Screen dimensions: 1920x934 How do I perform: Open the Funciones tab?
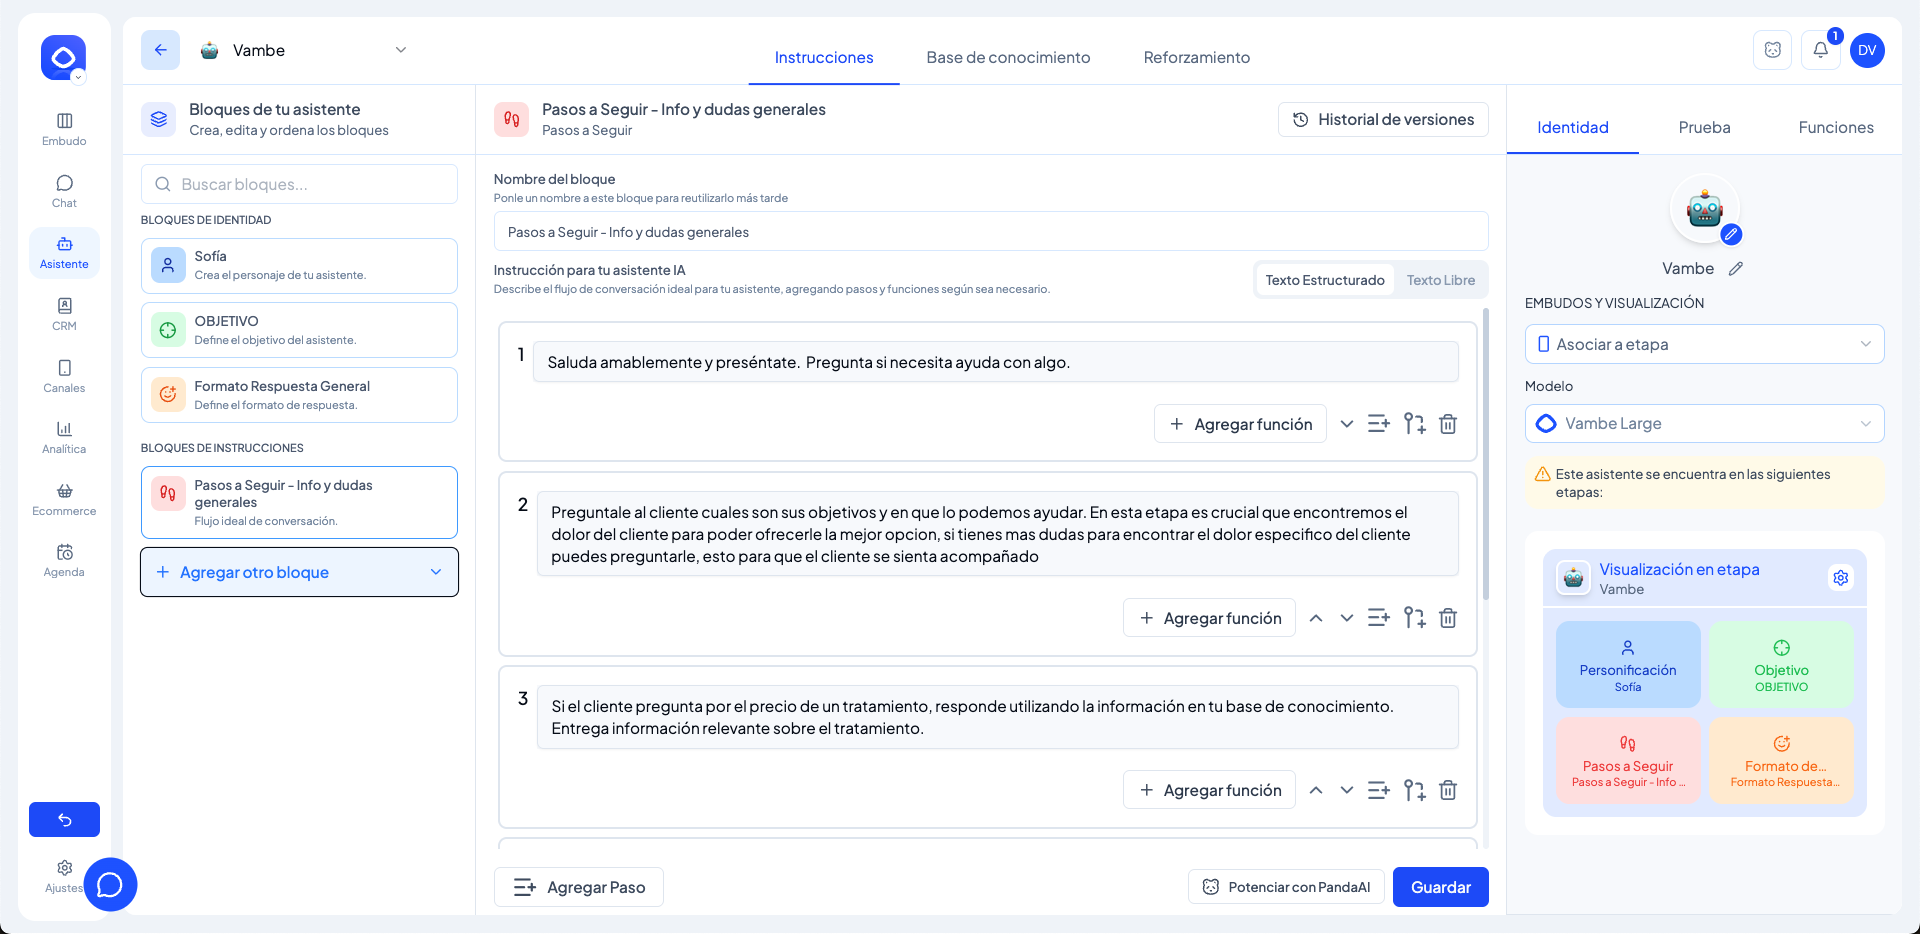click(x=1835, y=127)
